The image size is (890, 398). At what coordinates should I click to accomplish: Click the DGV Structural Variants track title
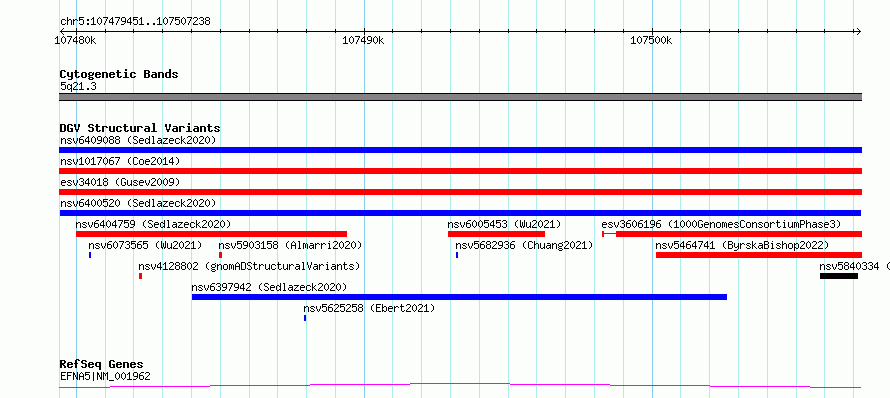pyautogui.click(x=140, y=128)
